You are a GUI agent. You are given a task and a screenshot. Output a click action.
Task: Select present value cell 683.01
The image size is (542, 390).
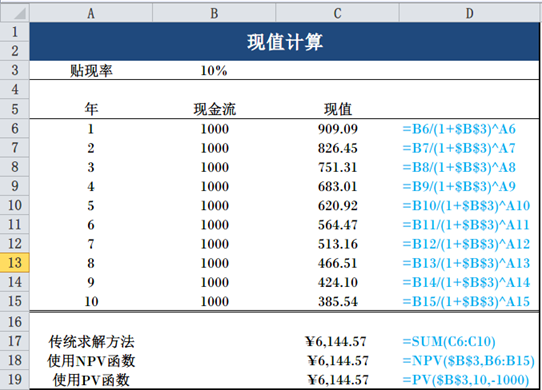(338, 186)
